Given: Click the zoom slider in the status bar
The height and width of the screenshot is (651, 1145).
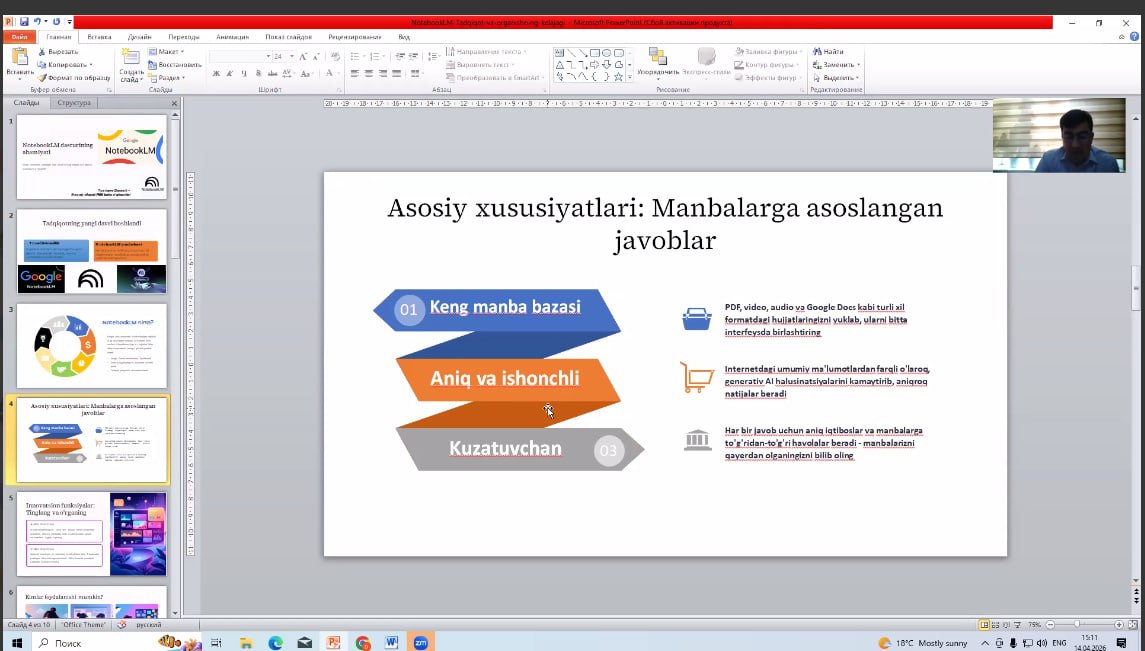Looking at the screenshot, I should 1078,624.
